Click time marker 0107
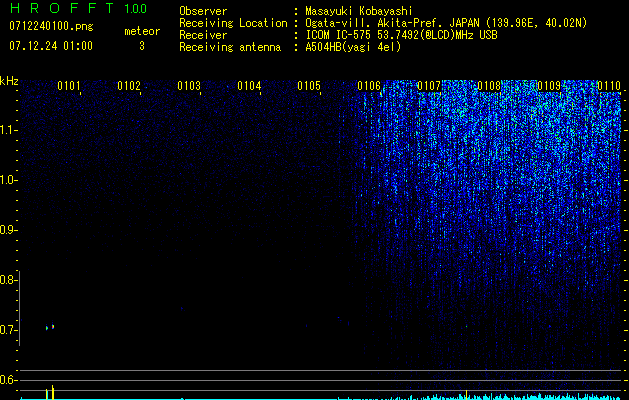629x400 pixels. [x=429, y=86]
